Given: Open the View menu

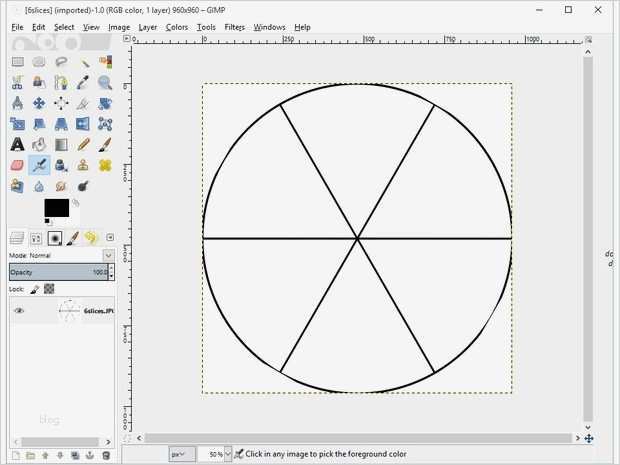Looking at the screenshot, I should [91, 27].
